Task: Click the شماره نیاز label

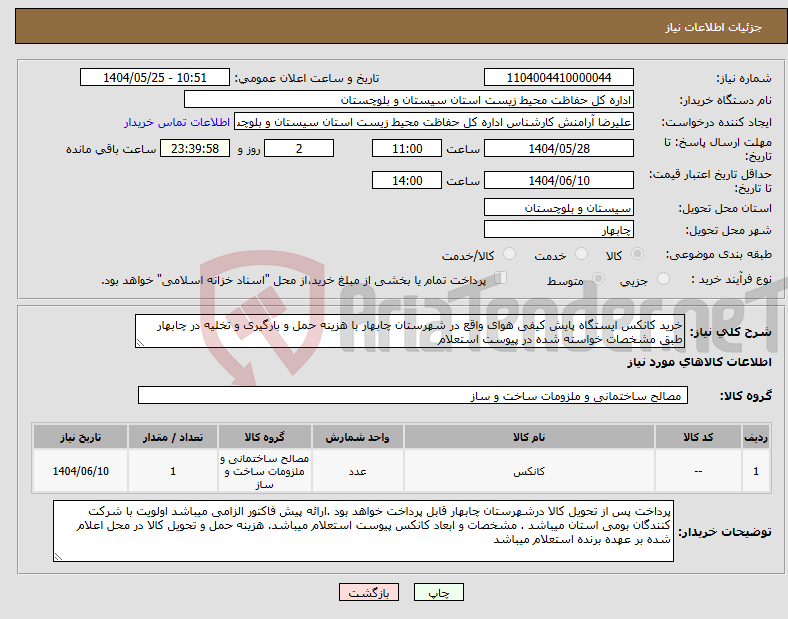Action: (744, 78)
